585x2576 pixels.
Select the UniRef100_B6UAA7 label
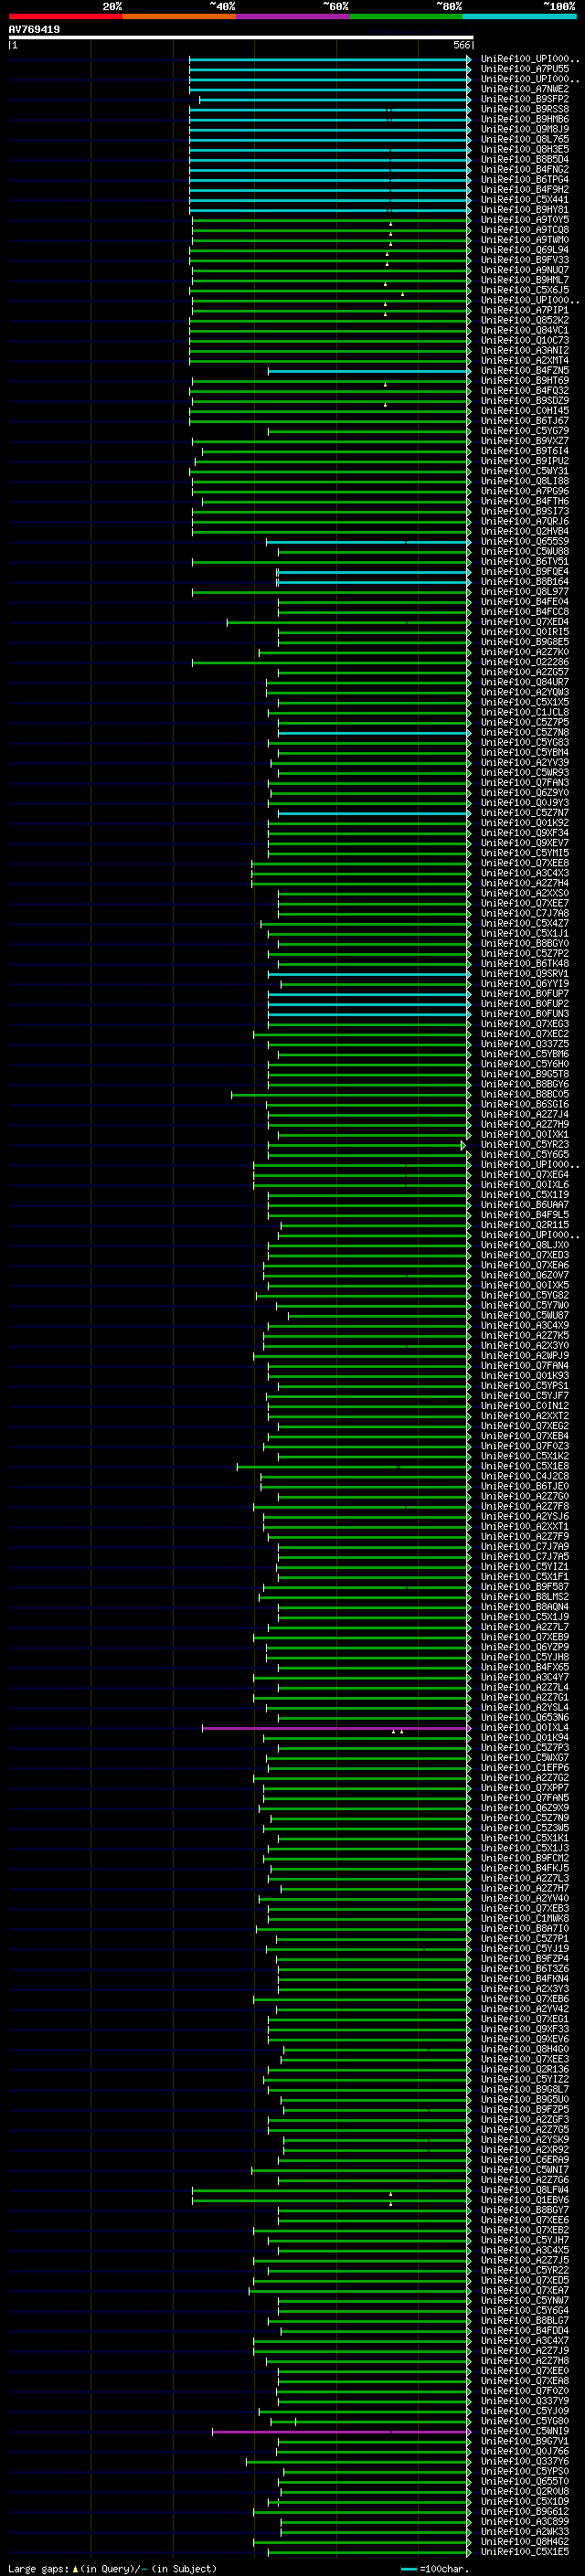(525, 1205)
